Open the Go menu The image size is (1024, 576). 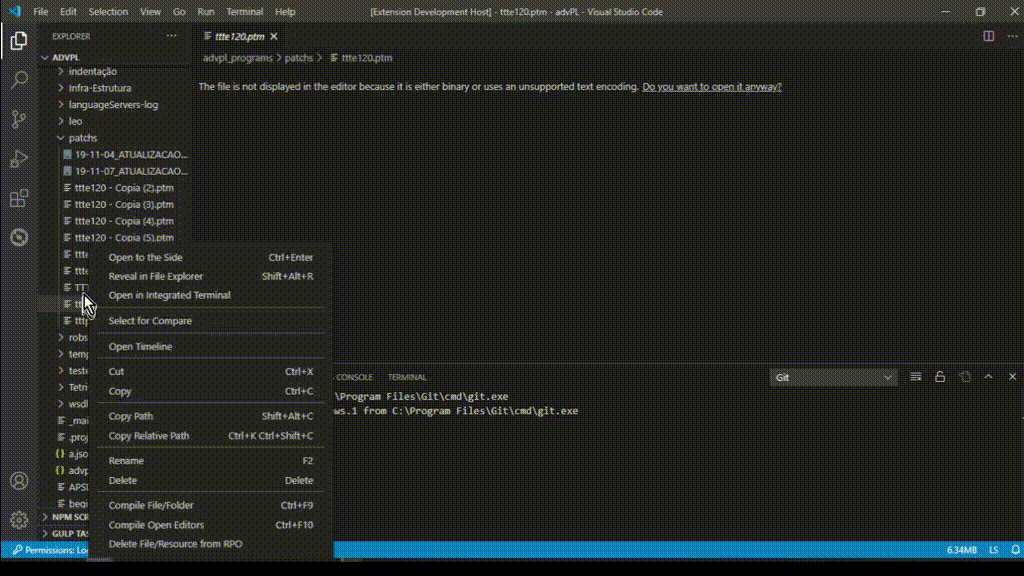click(x=179, y=12)
